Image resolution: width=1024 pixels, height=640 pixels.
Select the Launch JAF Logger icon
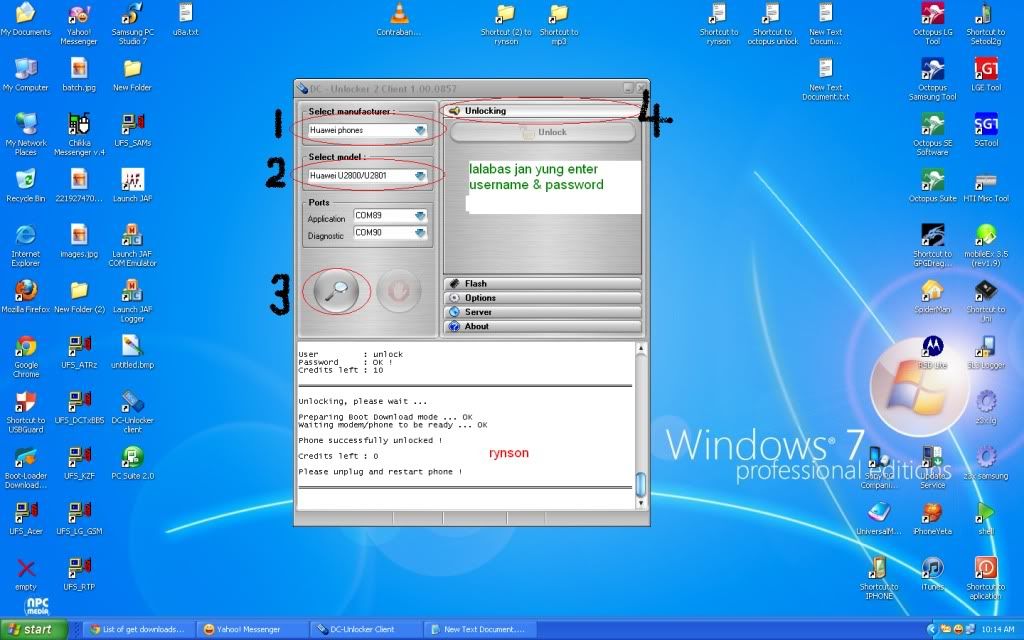click(x=133, y=302)
